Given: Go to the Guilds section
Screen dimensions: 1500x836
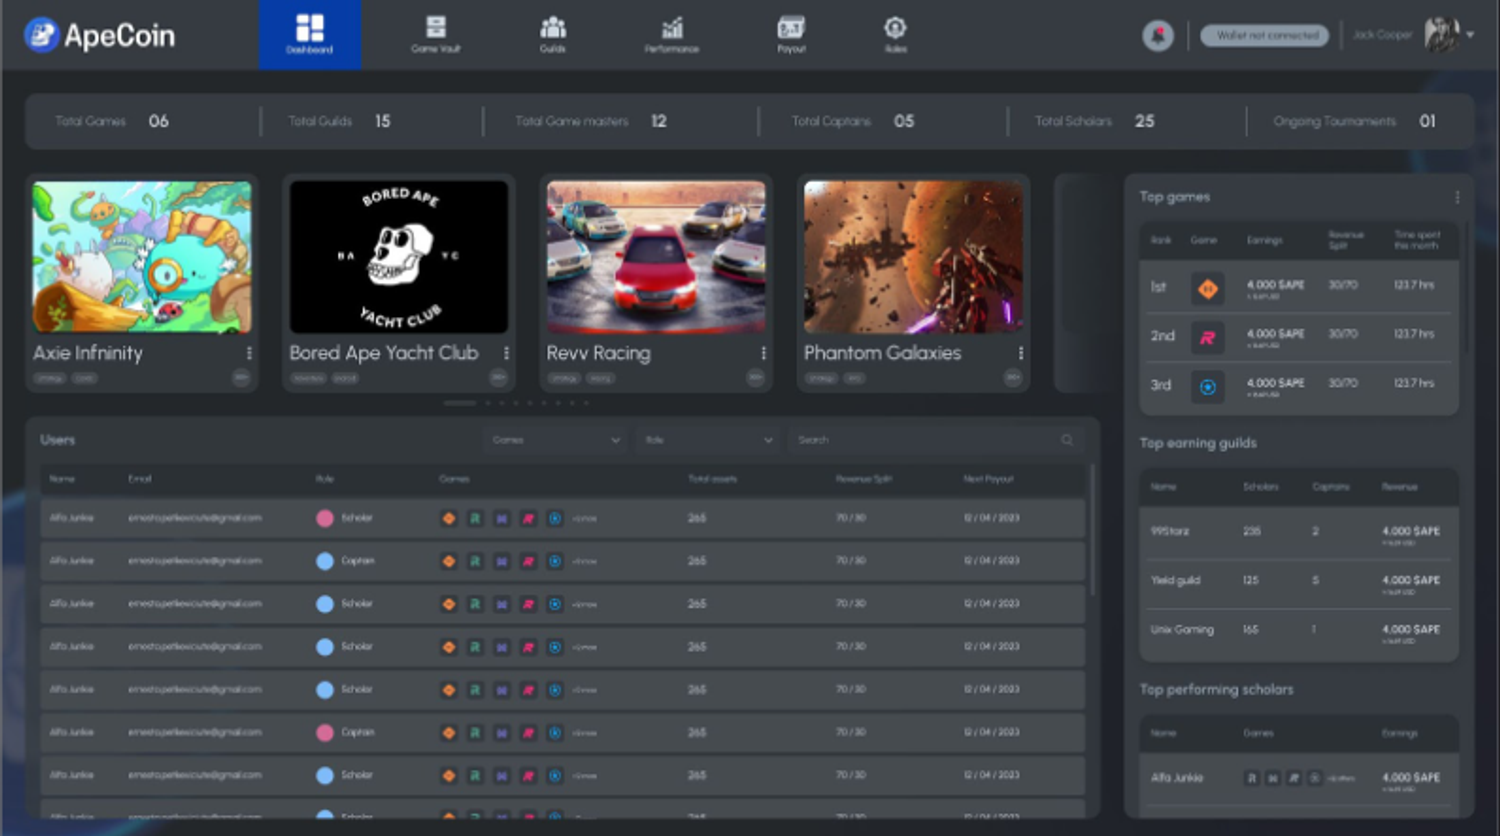Looking at the screenshot, I should pyautogui.click(x=553, y=34).
